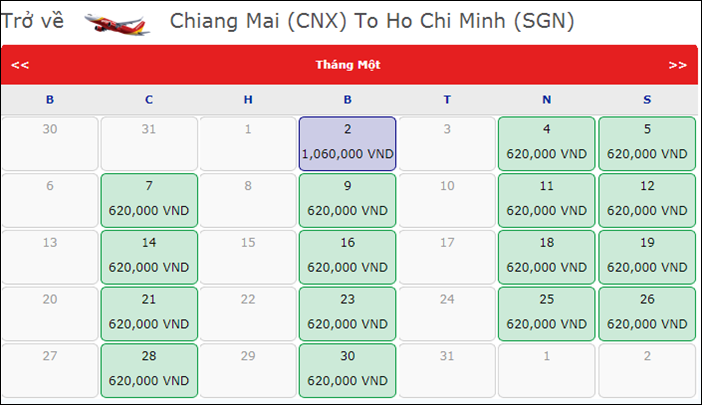Choose January 16 flight date
Viewport: 702px width, 405px height.
(347, 257)
